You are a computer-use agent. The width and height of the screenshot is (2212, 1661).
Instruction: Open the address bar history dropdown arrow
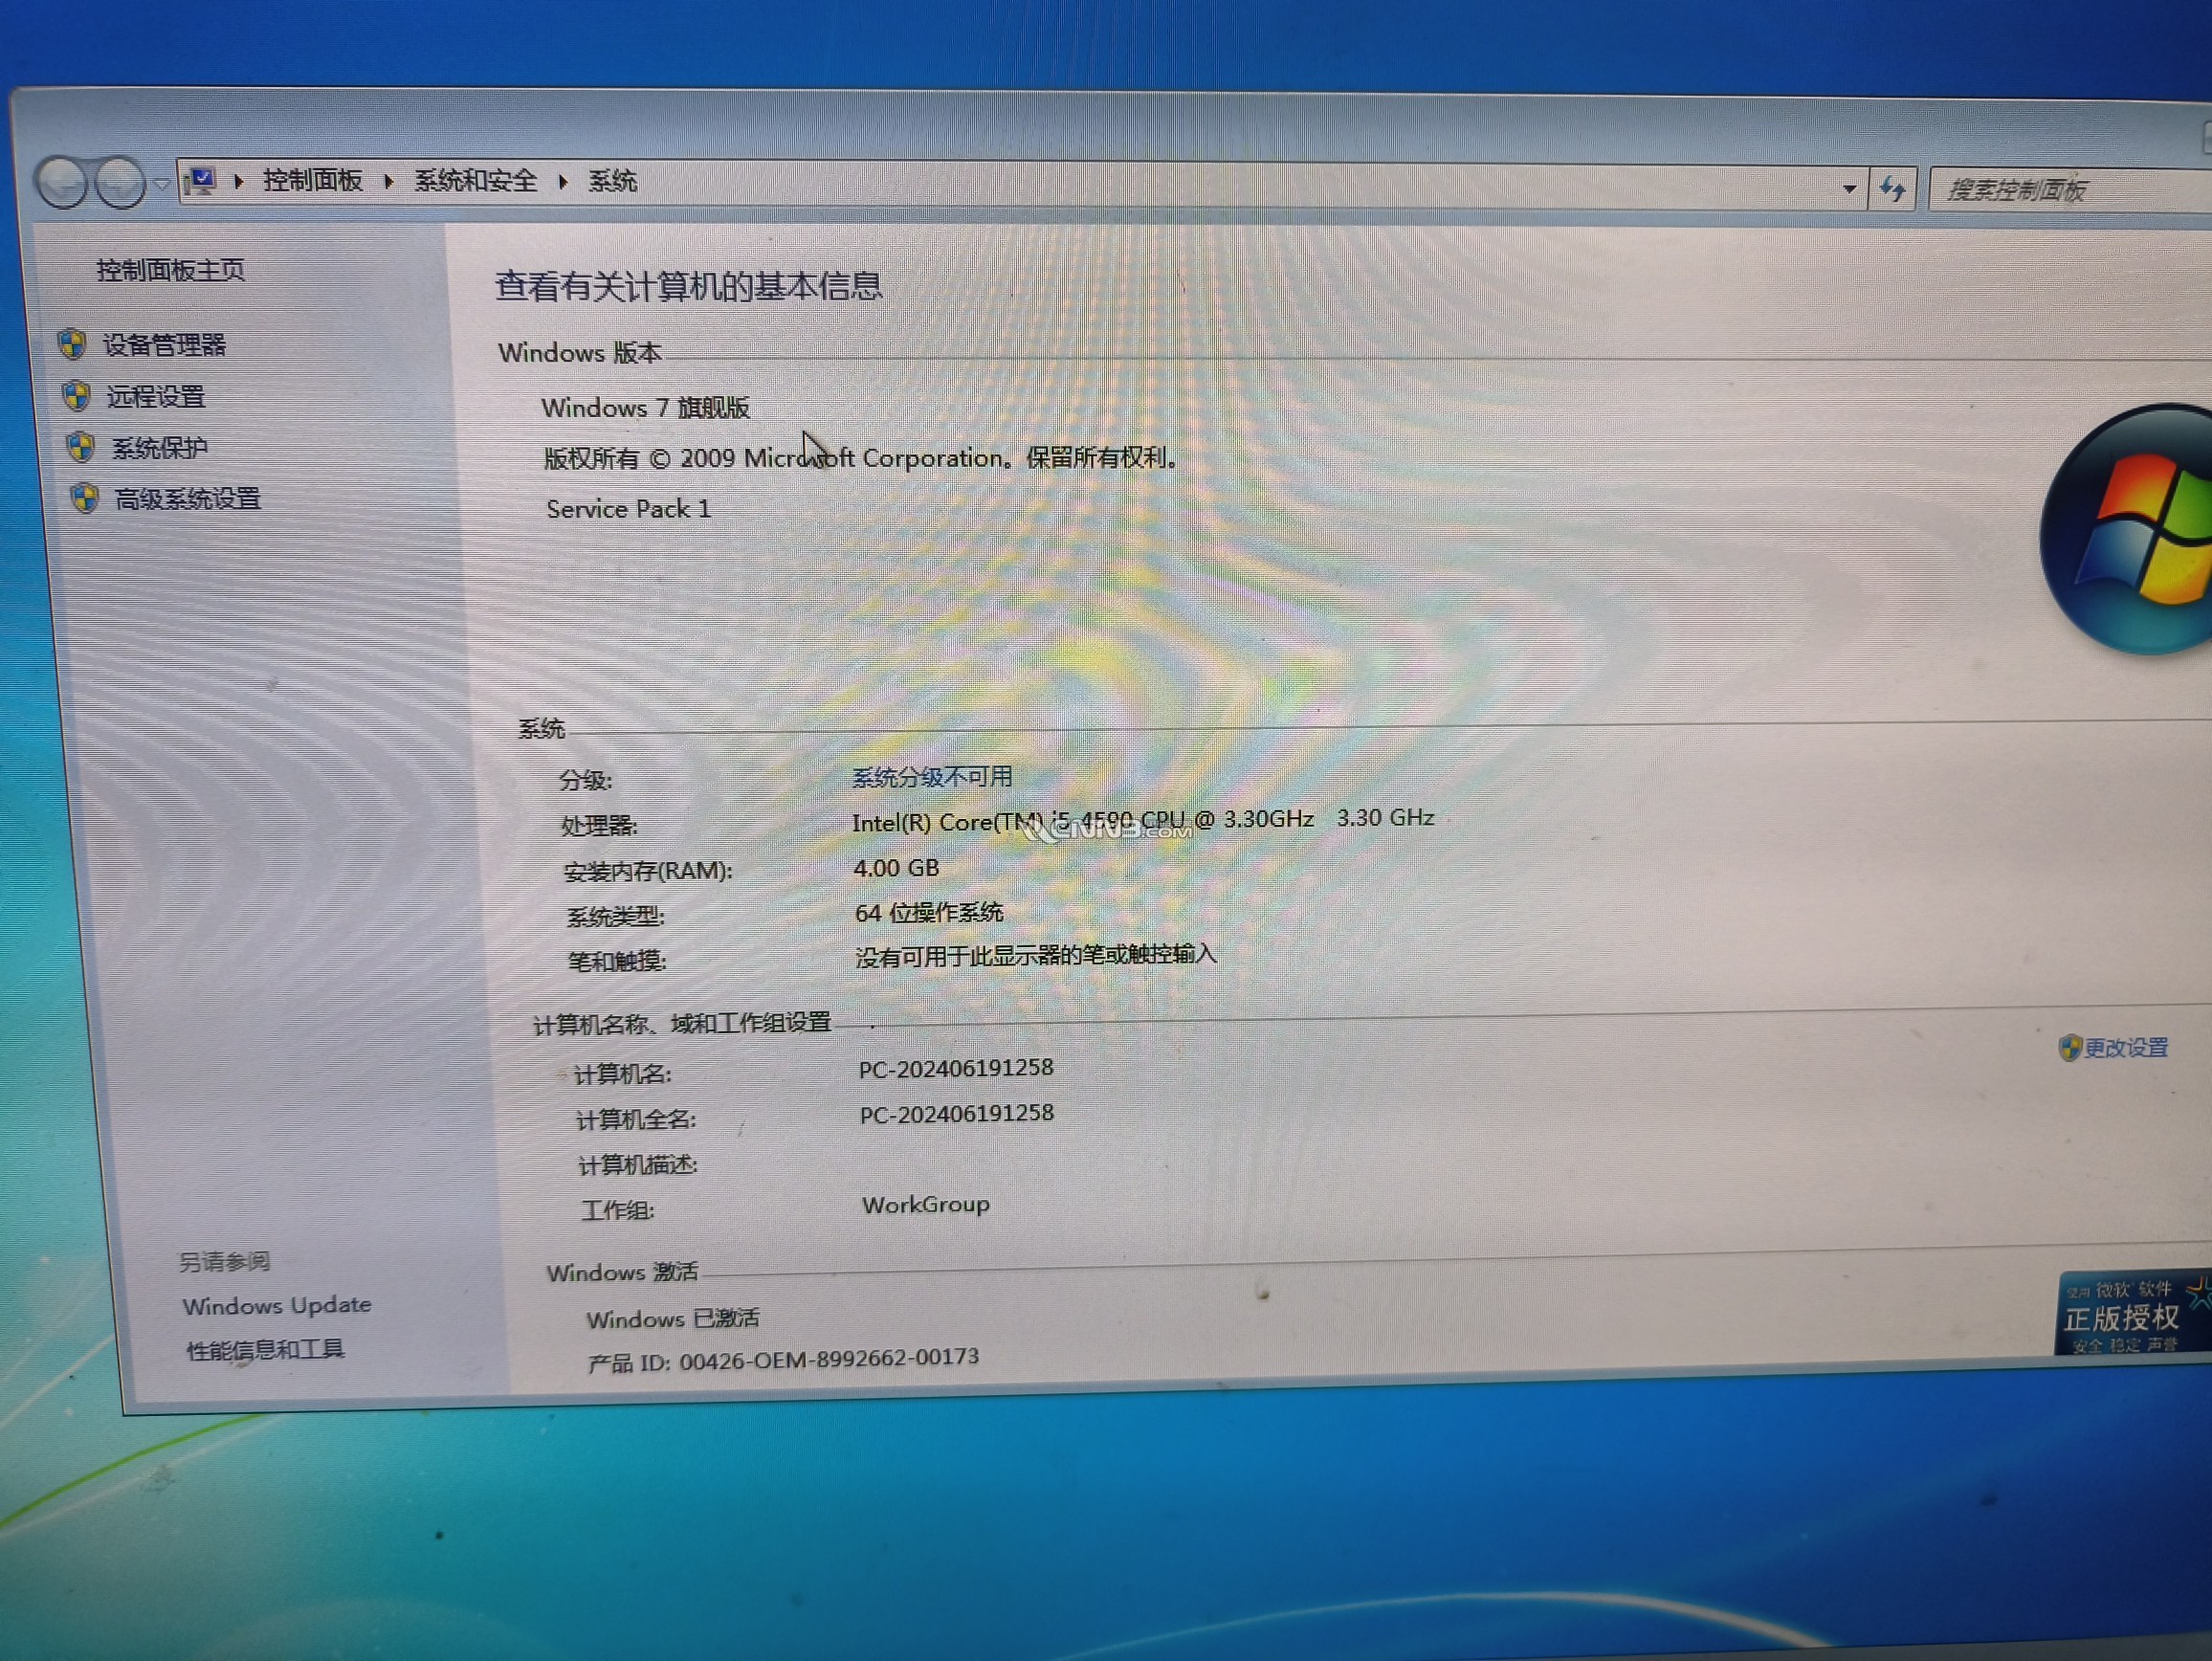[x=1848, y=189]
